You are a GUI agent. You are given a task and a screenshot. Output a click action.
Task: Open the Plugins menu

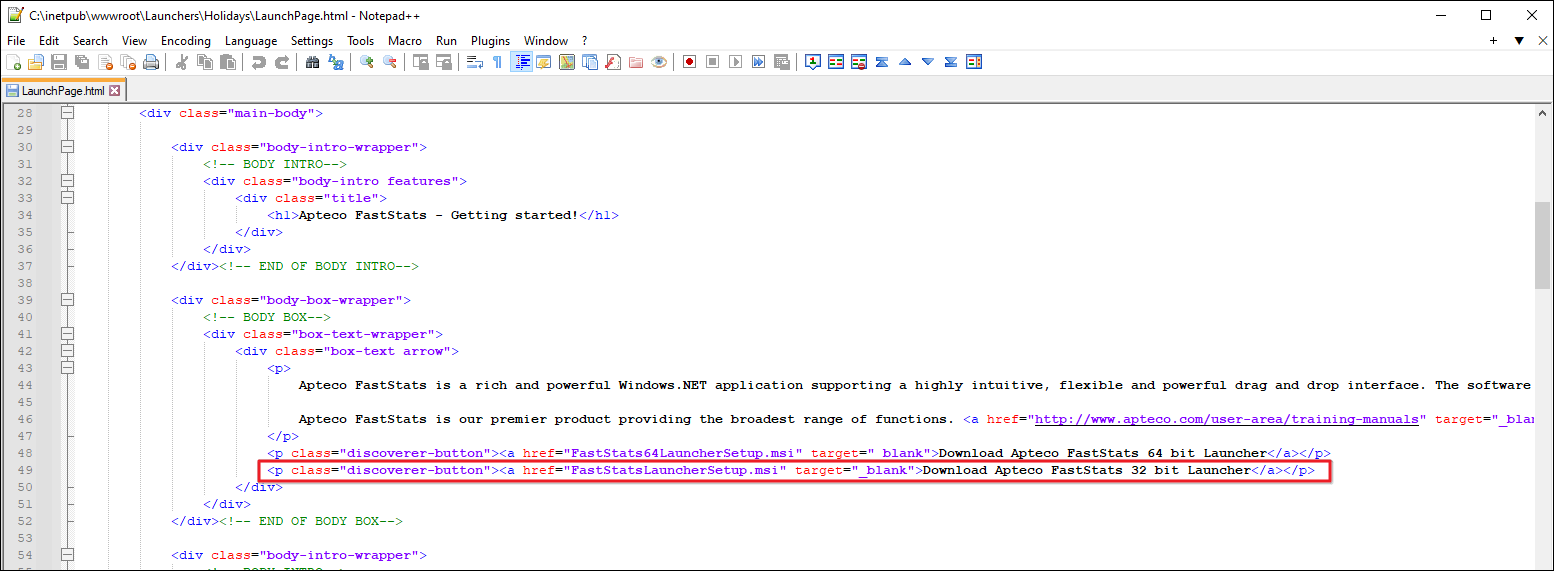point(490,41)
